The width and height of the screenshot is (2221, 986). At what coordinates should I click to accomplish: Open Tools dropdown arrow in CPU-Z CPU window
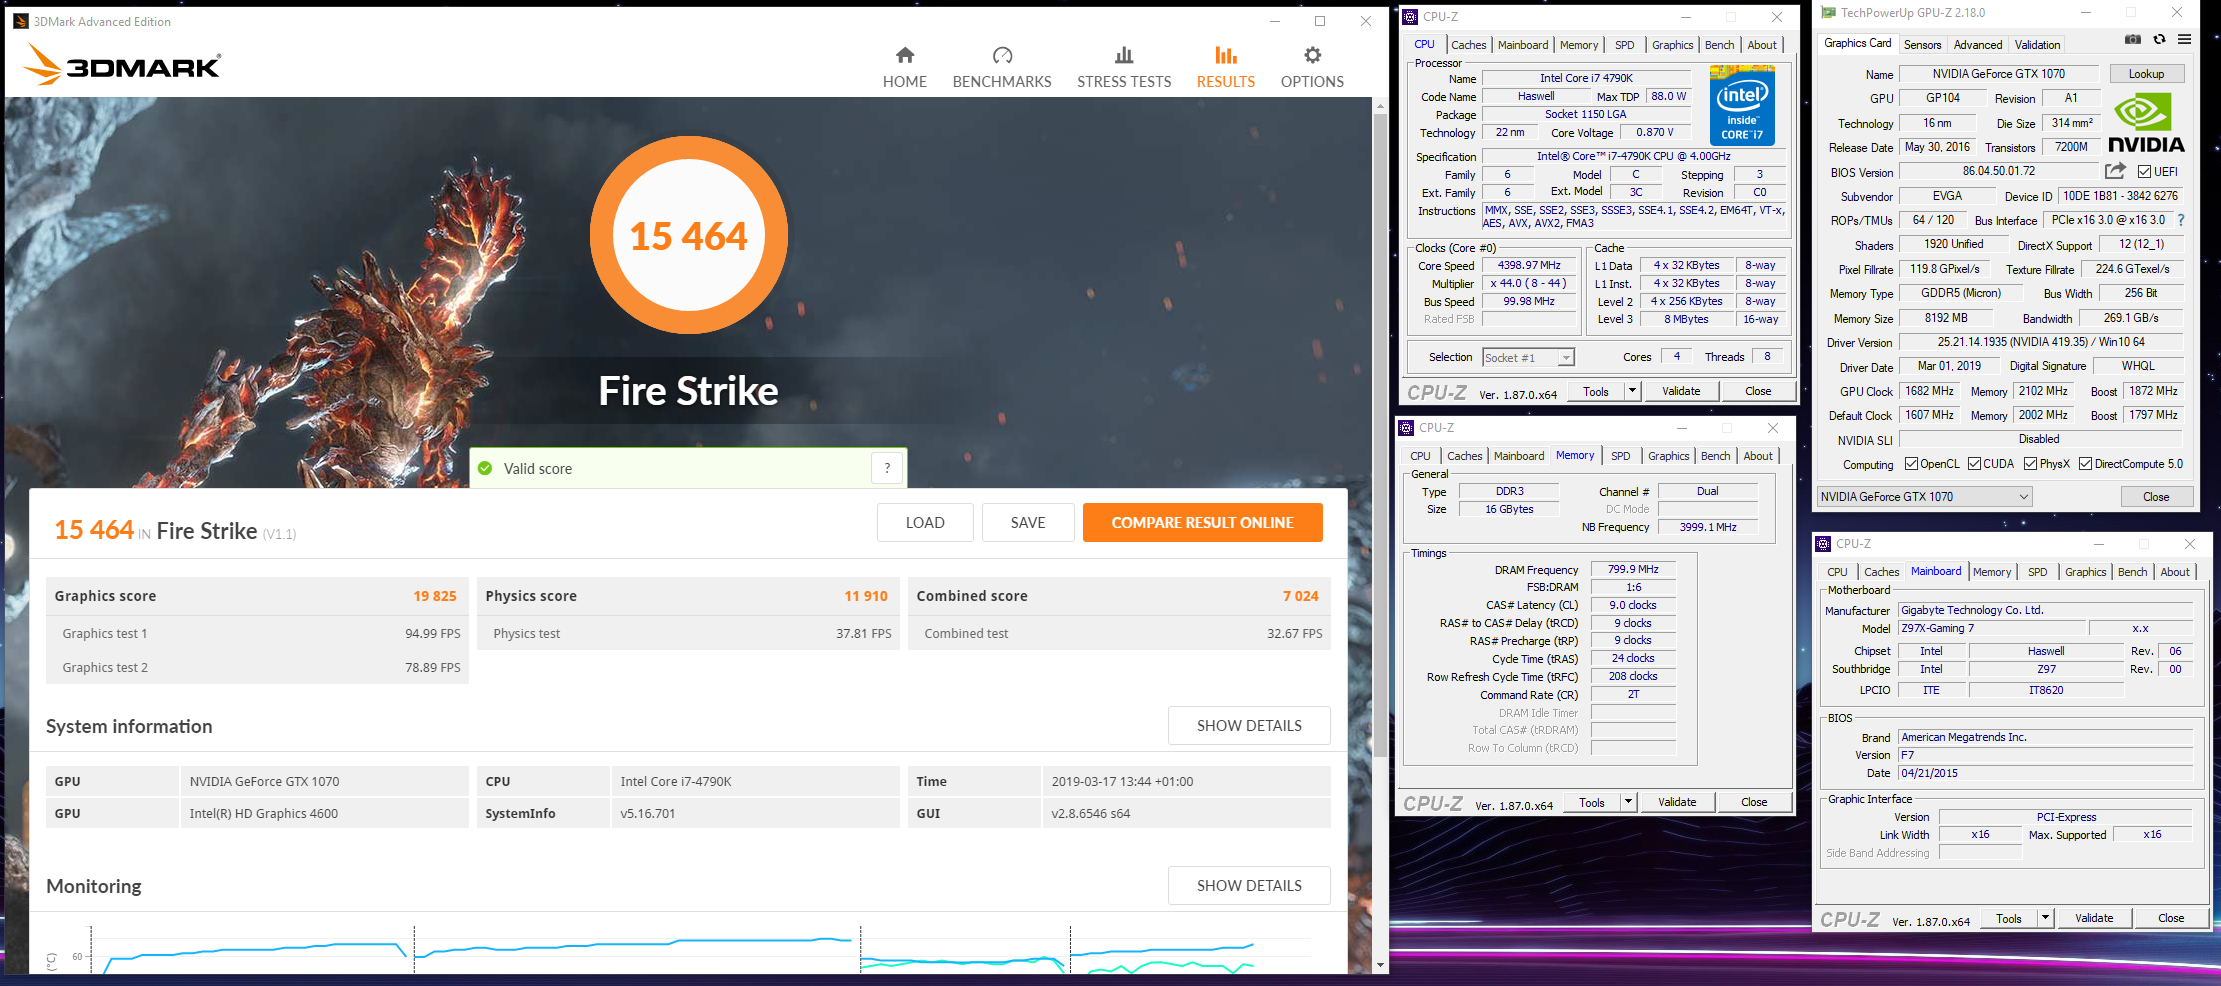coord(1632,391)
